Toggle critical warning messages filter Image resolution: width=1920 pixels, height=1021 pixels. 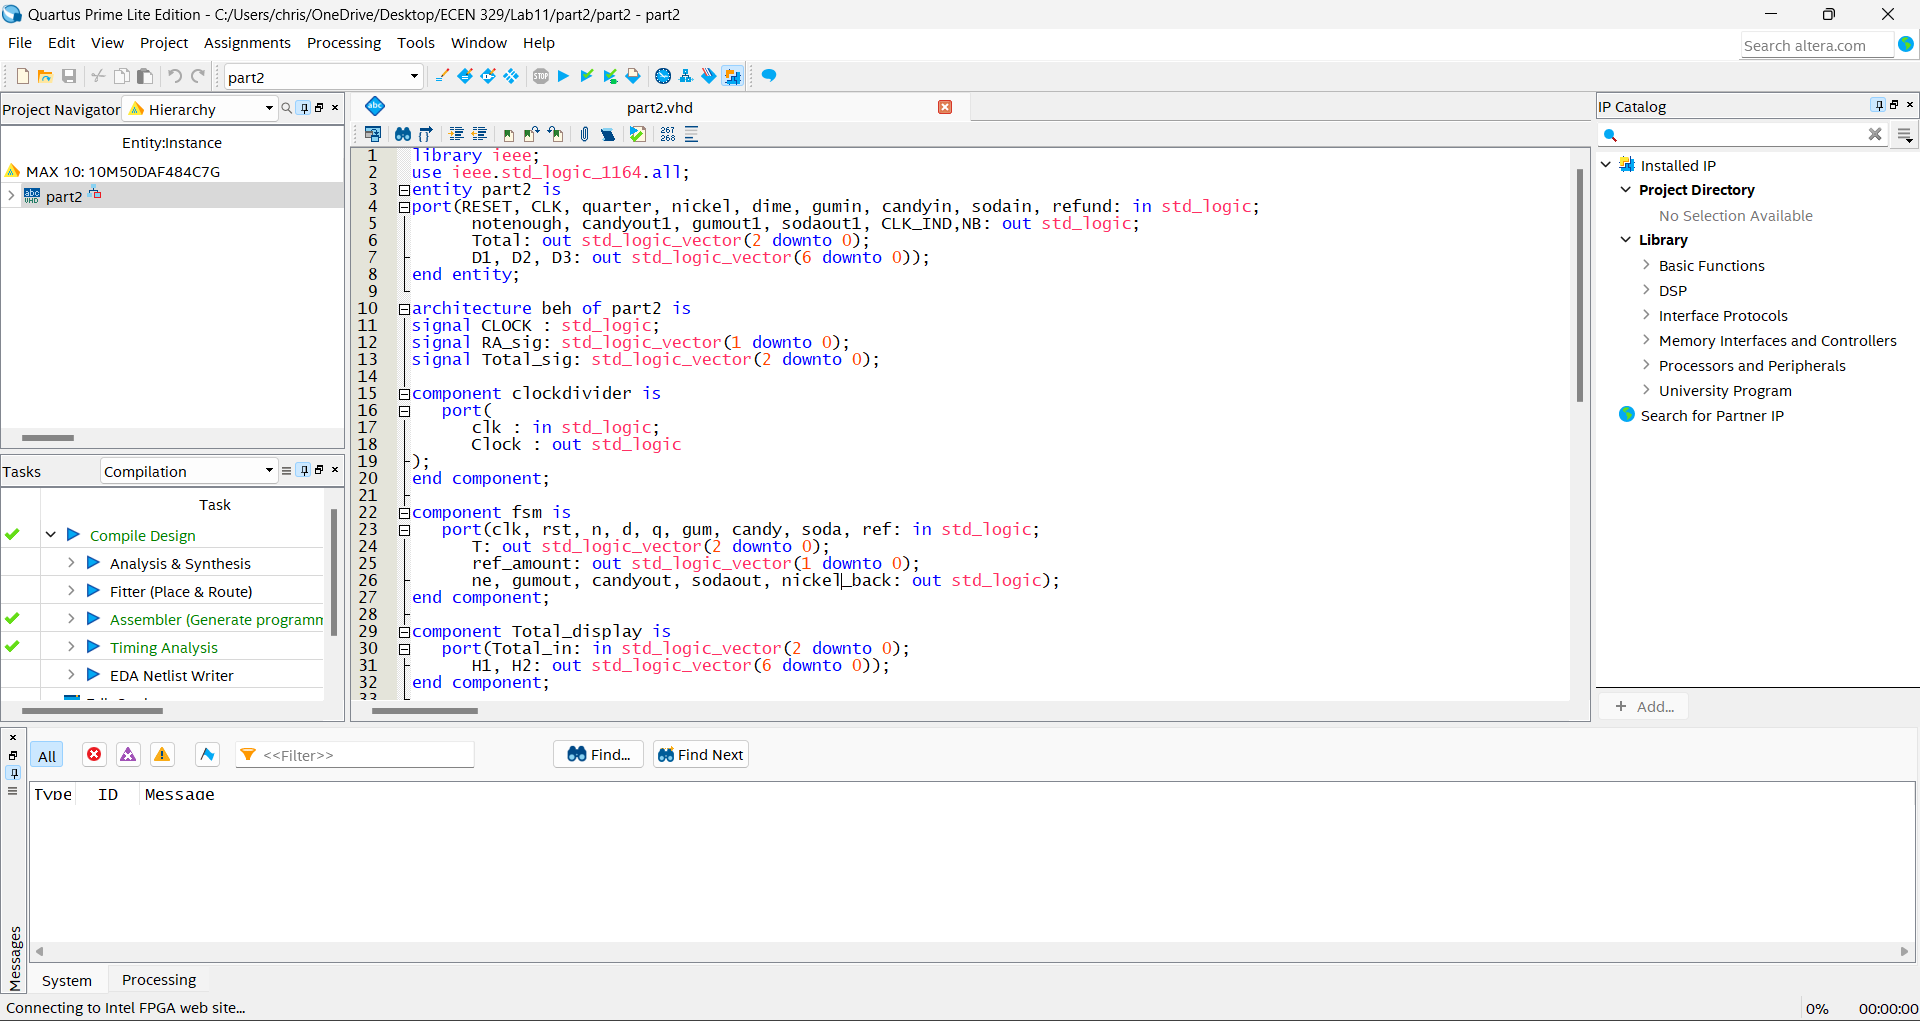(x=128, y=755)
